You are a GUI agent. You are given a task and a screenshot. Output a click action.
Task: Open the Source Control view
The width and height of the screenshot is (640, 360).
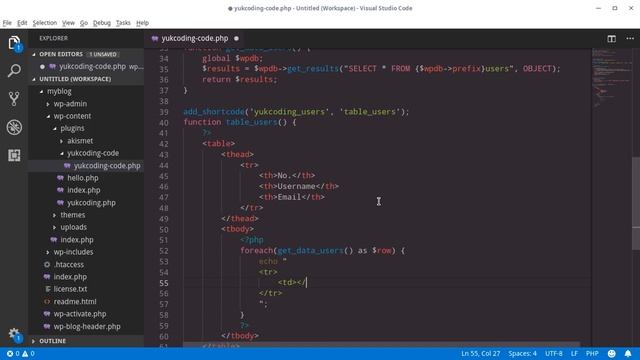(x=14, y=99)
